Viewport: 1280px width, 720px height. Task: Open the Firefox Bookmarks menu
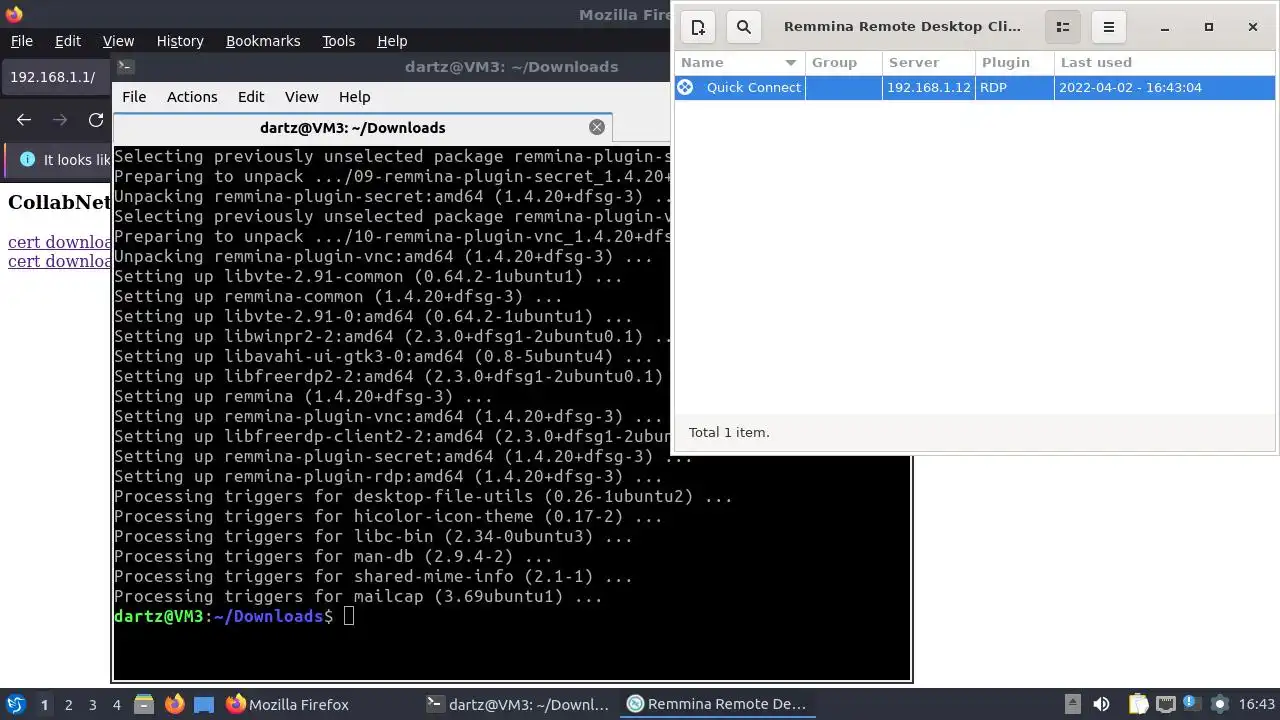coord(263,41)
